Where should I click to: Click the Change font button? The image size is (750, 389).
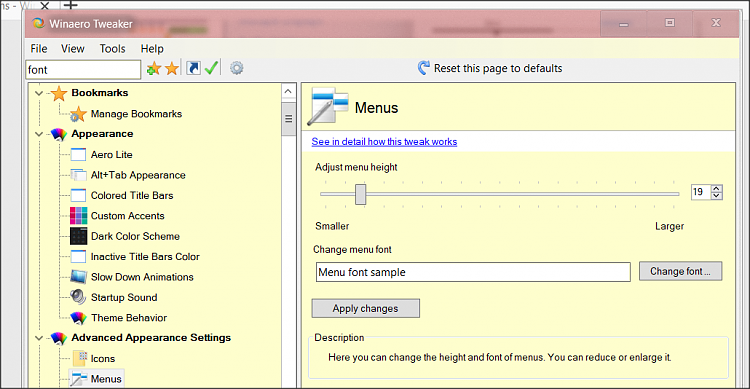(x=680, y=271)
